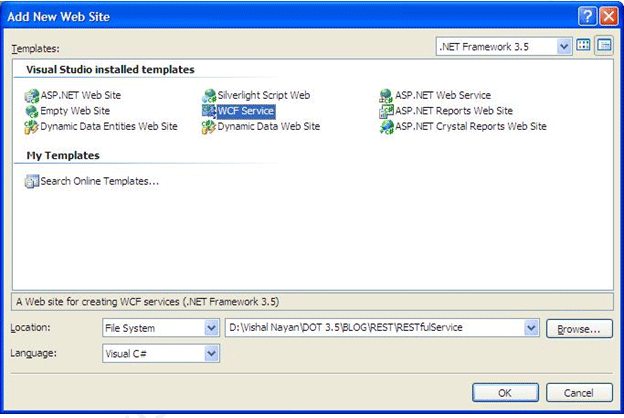Expand the RESTfulService path dropdown arrow
Viewport: 624px width, 418px height.
coord(531,328)
